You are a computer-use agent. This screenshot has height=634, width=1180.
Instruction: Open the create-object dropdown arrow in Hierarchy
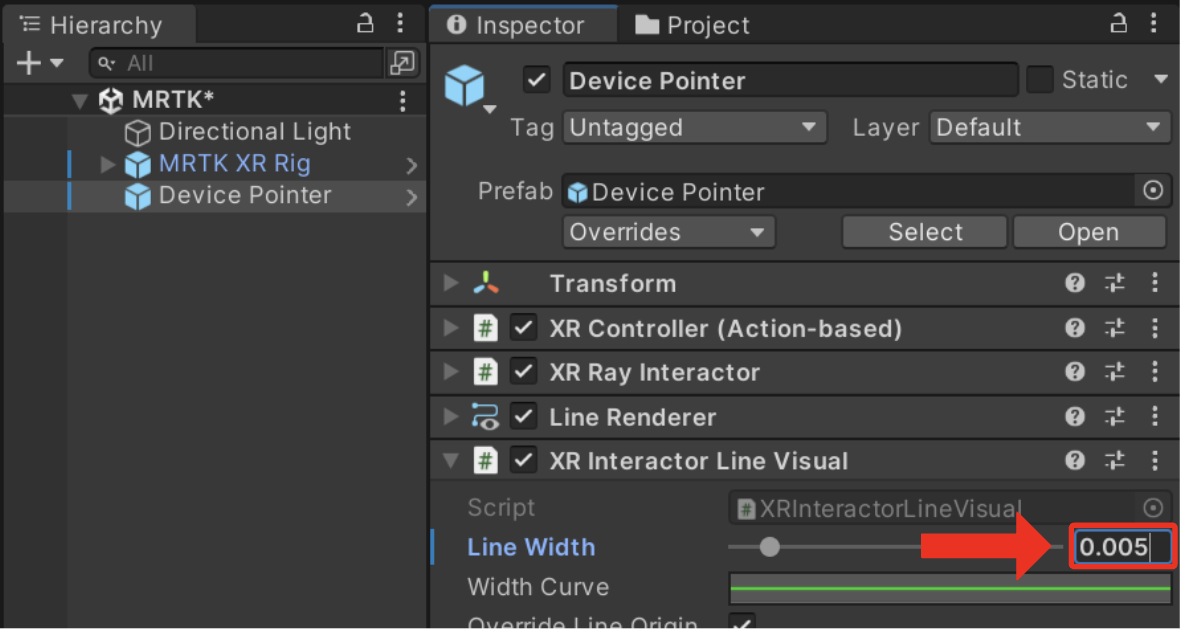pyautogui.click(x=57, y=63)
